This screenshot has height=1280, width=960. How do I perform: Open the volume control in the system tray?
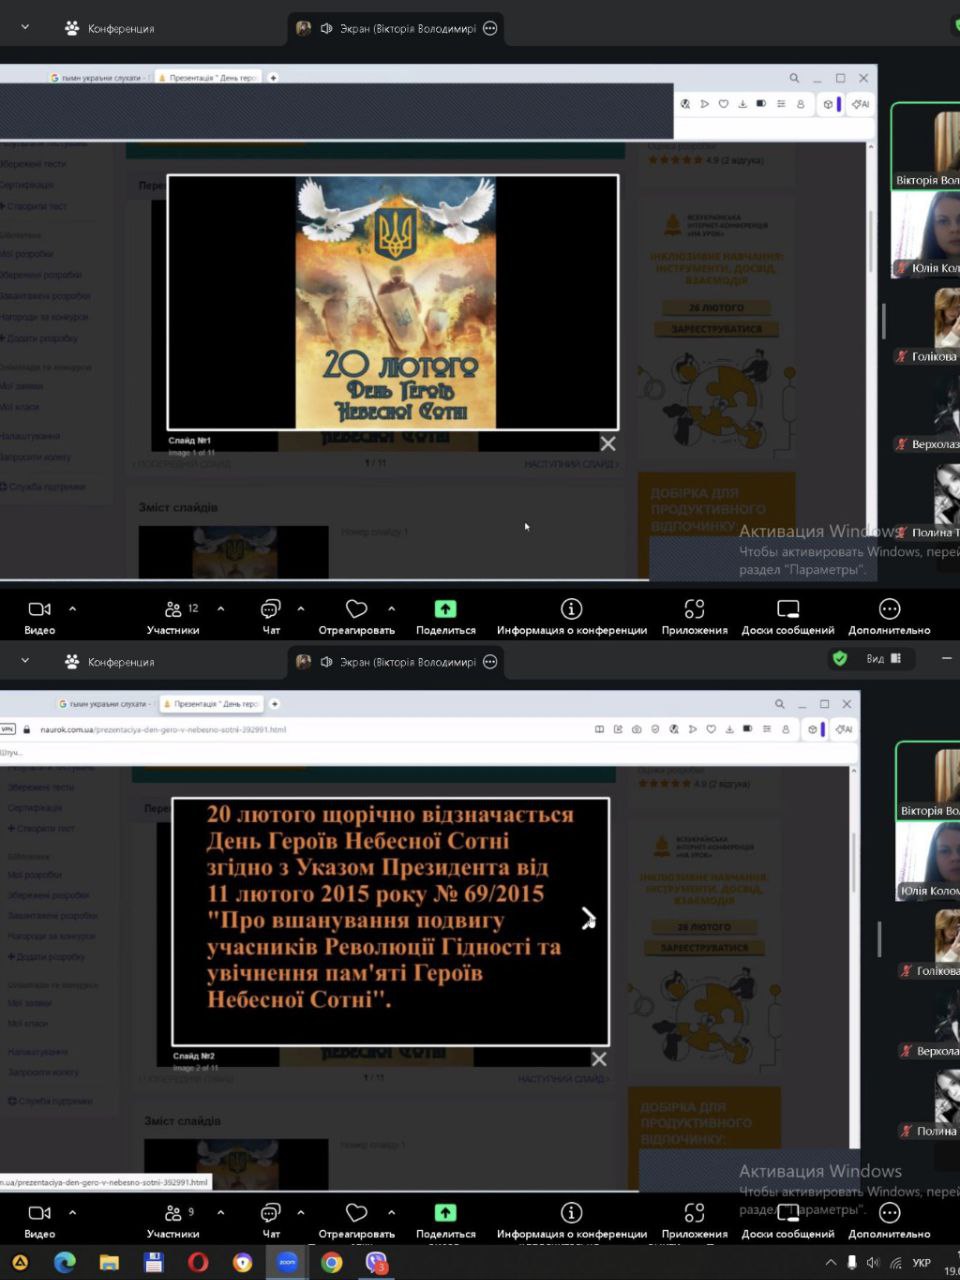pos(872,1263)
